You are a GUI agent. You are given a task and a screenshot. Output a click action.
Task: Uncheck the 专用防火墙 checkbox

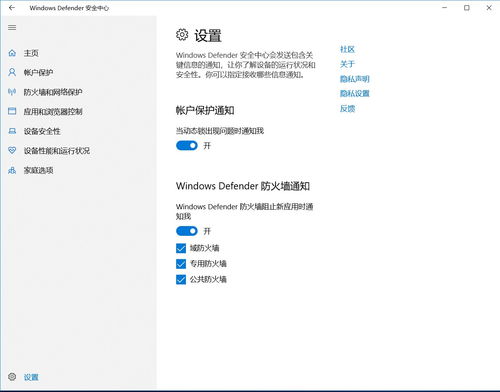click(181, 264)
